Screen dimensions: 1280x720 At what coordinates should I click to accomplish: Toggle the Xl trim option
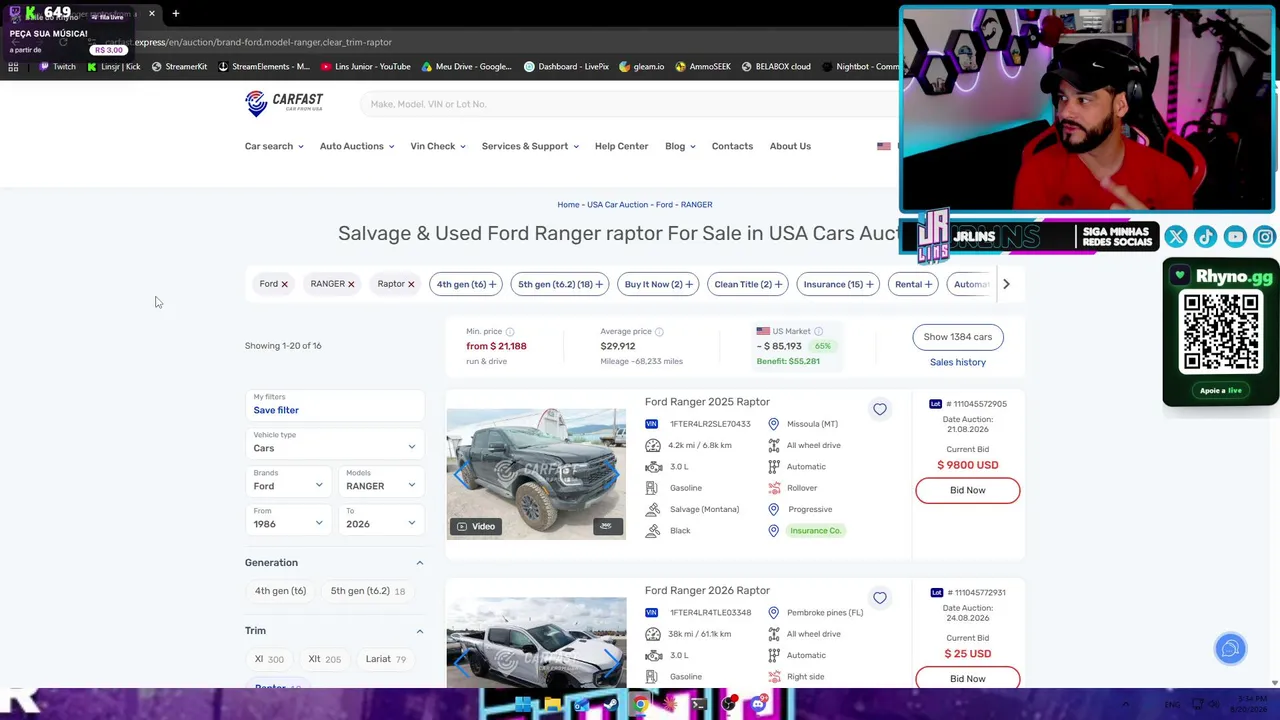pyautogui.click(x=269, y=659)
